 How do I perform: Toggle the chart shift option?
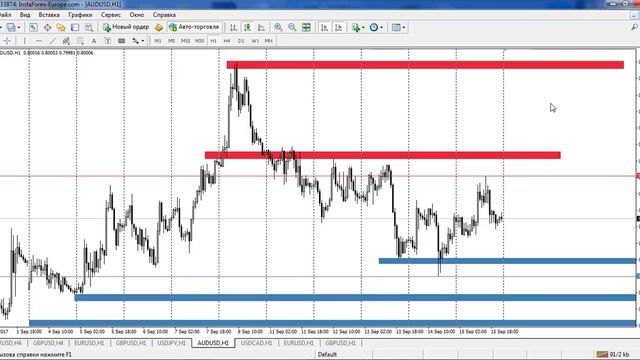coord(338,27)
